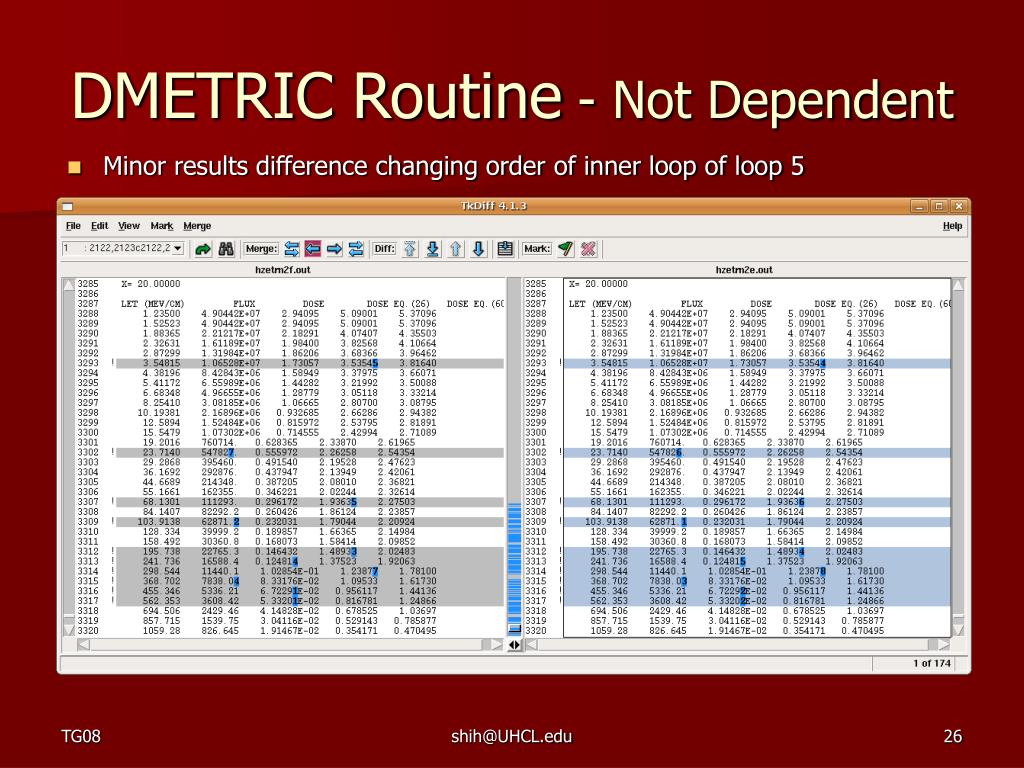Maximize the TkDiff window
This screenshot has width=1024, height=768.
pyautogui.click(x=939, y=206)
